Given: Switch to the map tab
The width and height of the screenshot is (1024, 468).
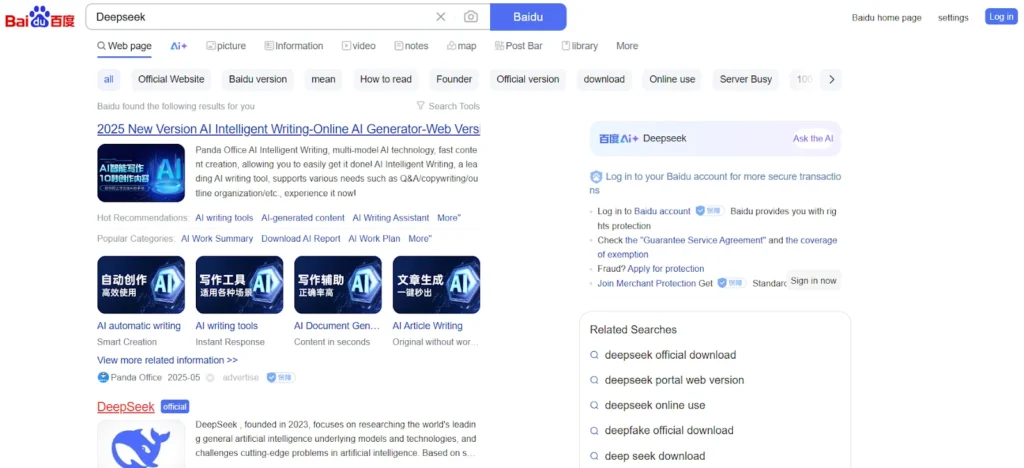Looking at the screenshot, I should tap(461, 46).
